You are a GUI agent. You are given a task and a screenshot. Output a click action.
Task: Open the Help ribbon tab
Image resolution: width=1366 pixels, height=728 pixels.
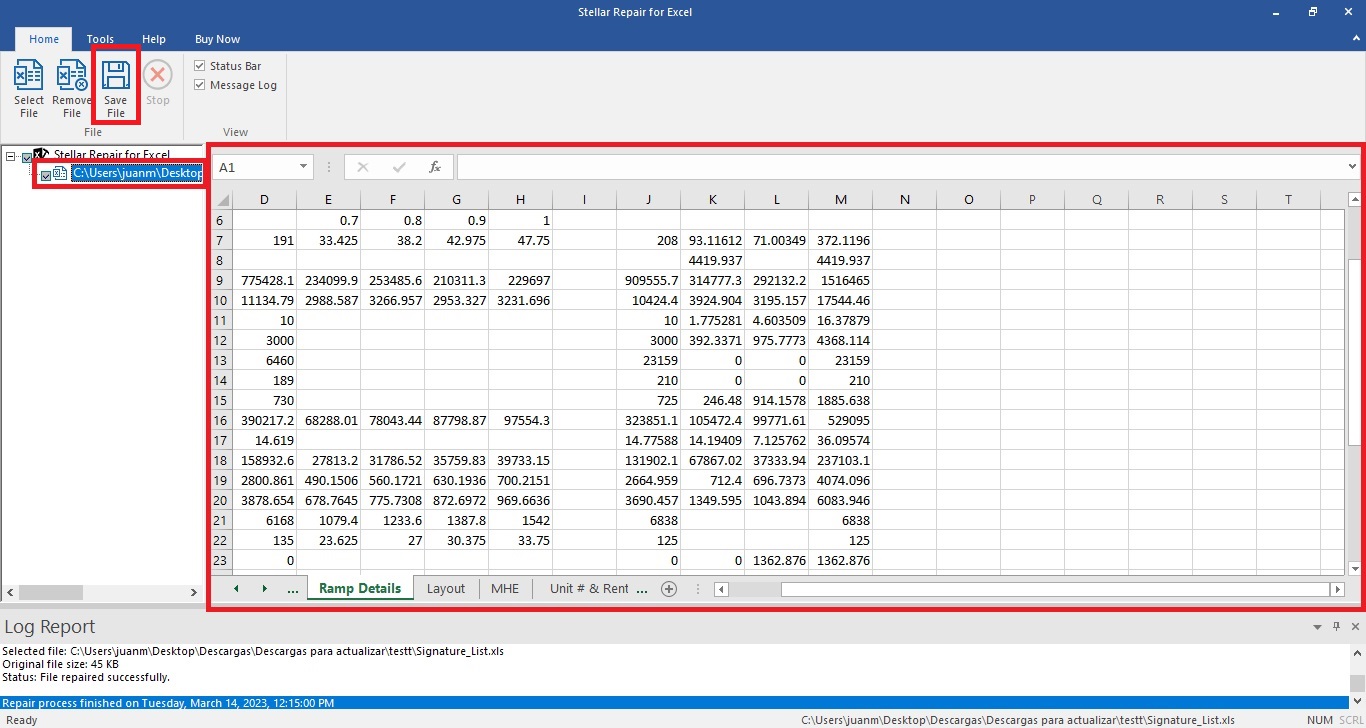coord(154,39)
